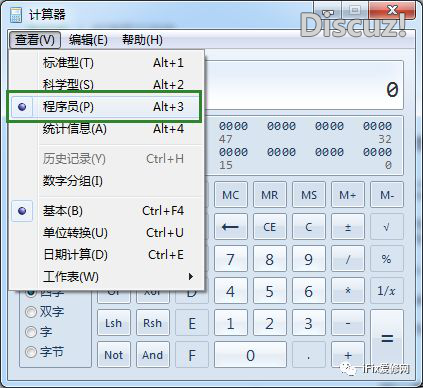
Task: Click the hex F key
Action: coord(192,355)
